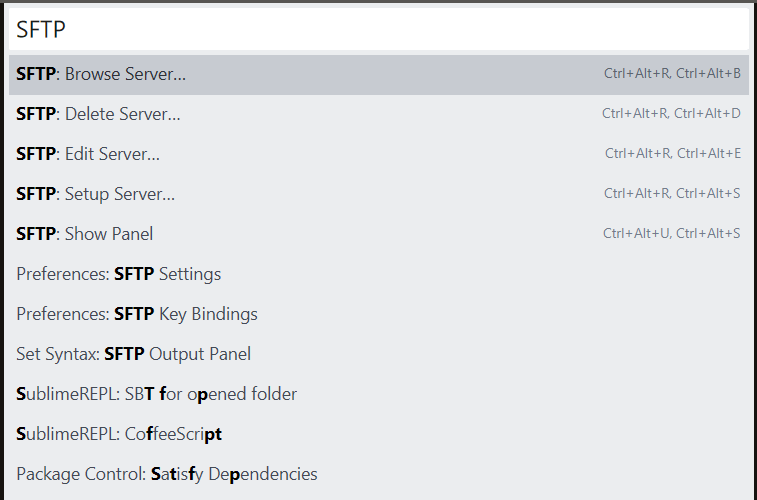Click the typed 'SFTP' query text
This screenshot has height=500, width=757.
41,30
